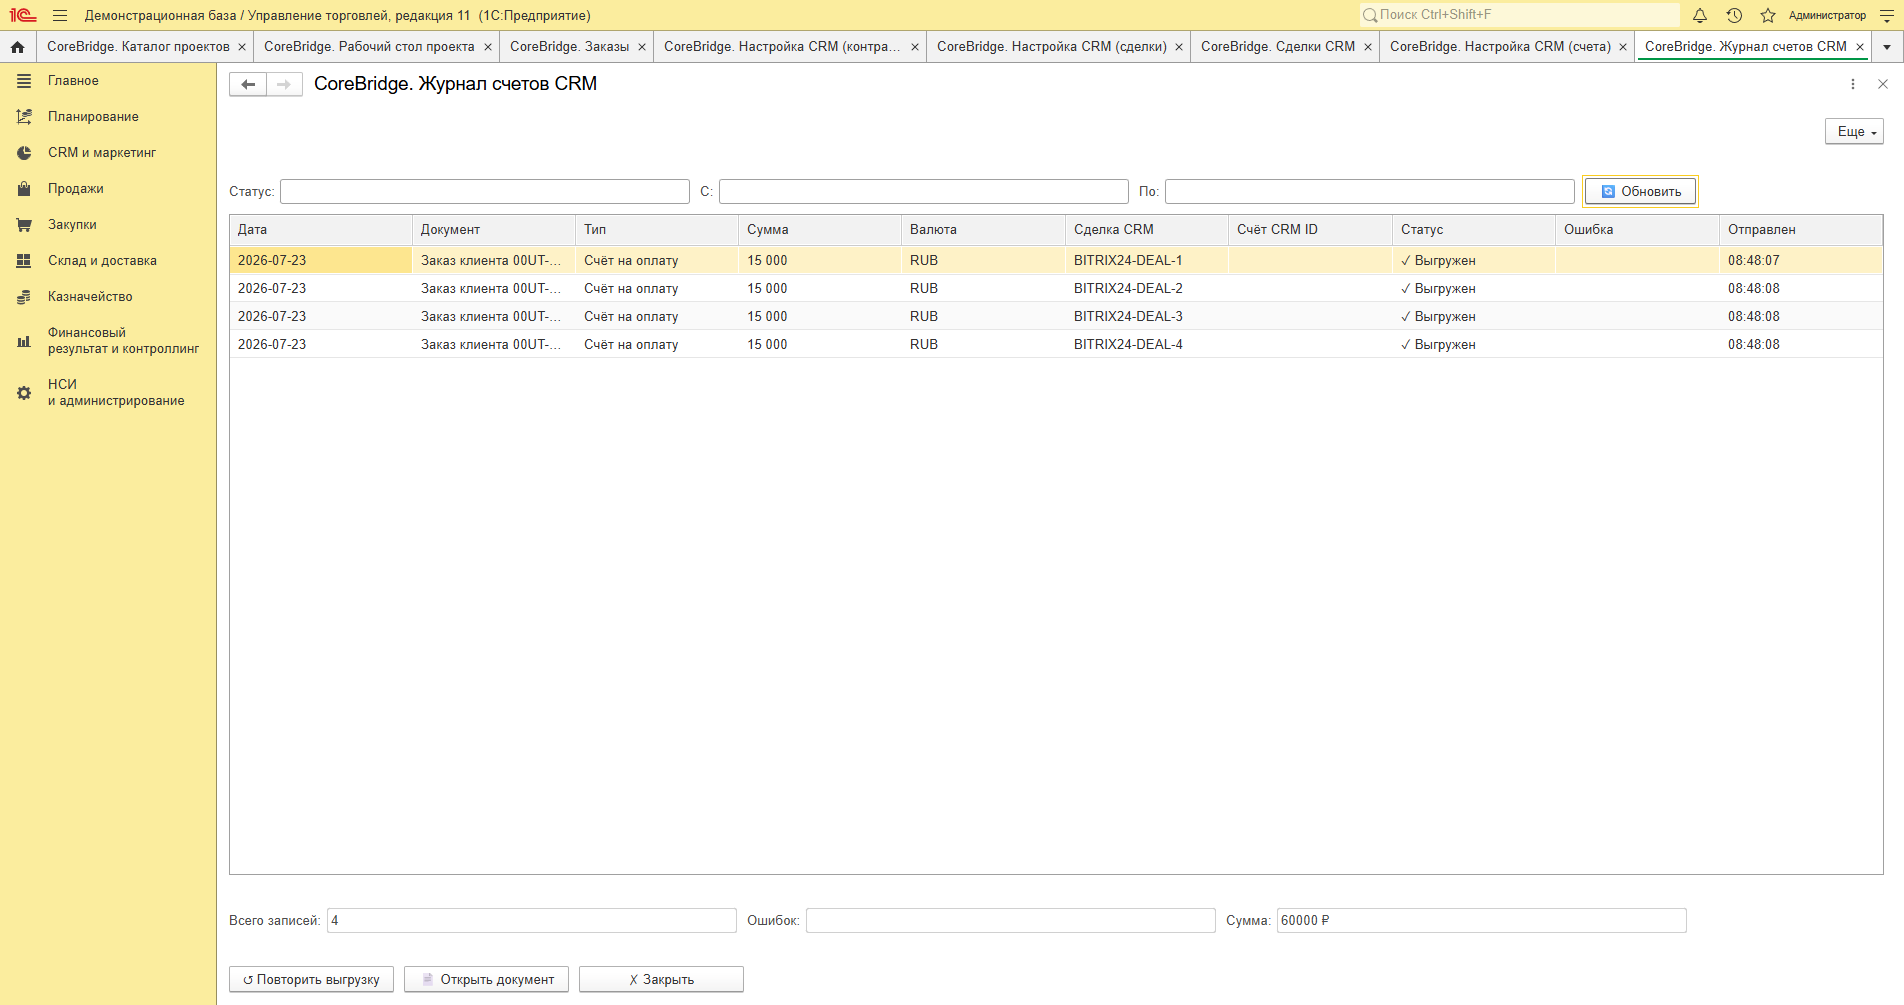Sort by the Ошибка column header
Image resolution: width=1904 pixels, height=1005 pixels.
1637,230
